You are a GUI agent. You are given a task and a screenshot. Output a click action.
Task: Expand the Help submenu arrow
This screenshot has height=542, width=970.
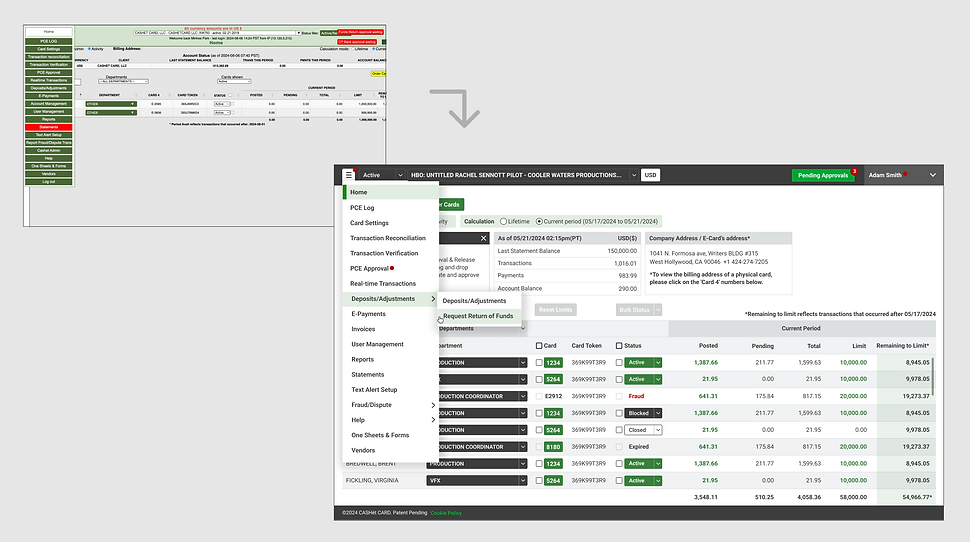433,420
